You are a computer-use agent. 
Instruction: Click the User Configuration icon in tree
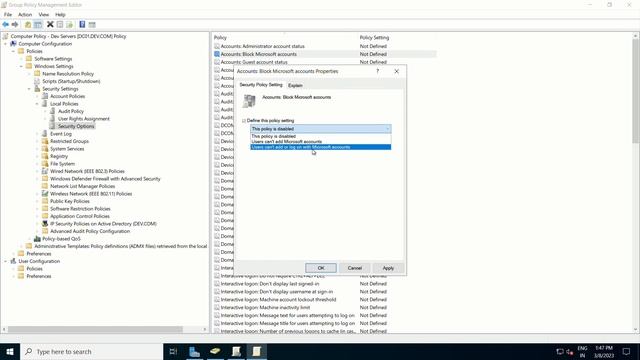coord(13,261)
